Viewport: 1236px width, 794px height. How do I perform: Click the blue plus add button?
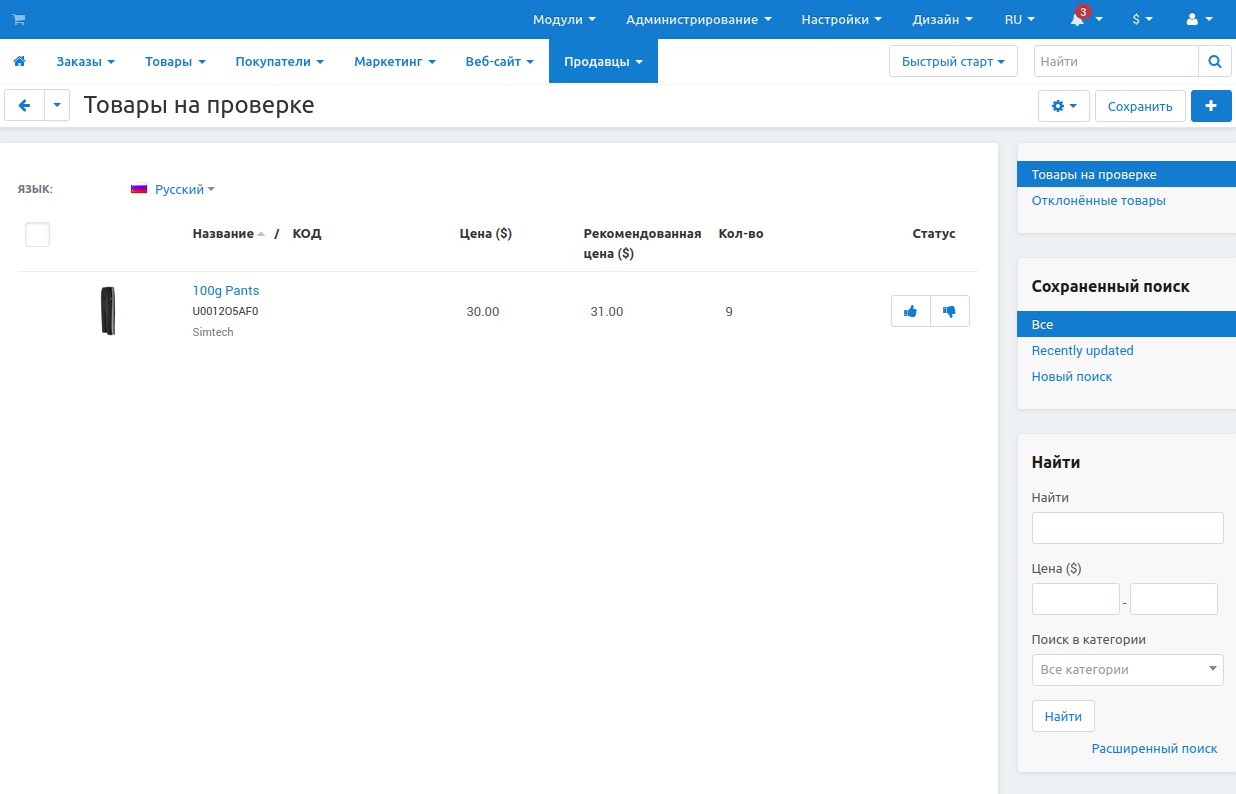coord(1211,106)
